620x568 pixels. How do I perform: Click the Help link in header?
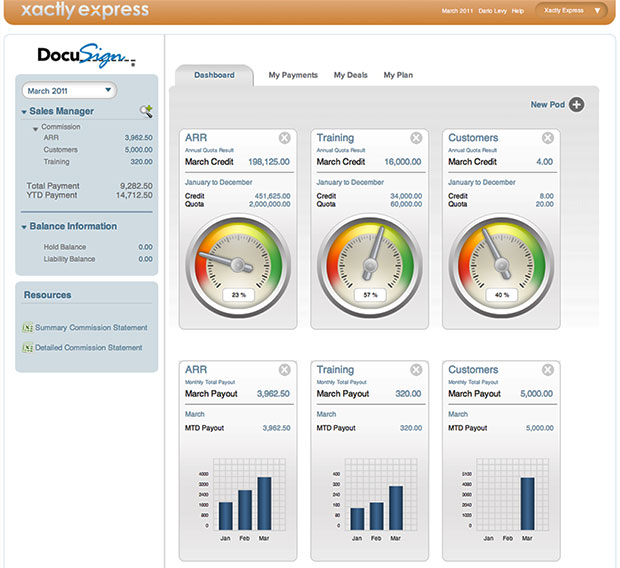coord(518,11)
